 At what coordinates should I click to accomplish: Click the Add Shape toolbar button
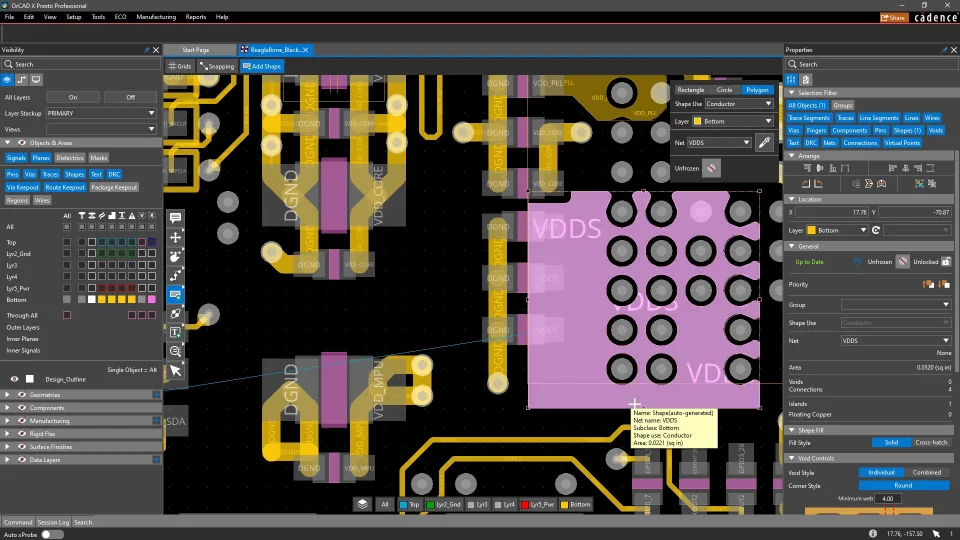(x=262, y=66)
